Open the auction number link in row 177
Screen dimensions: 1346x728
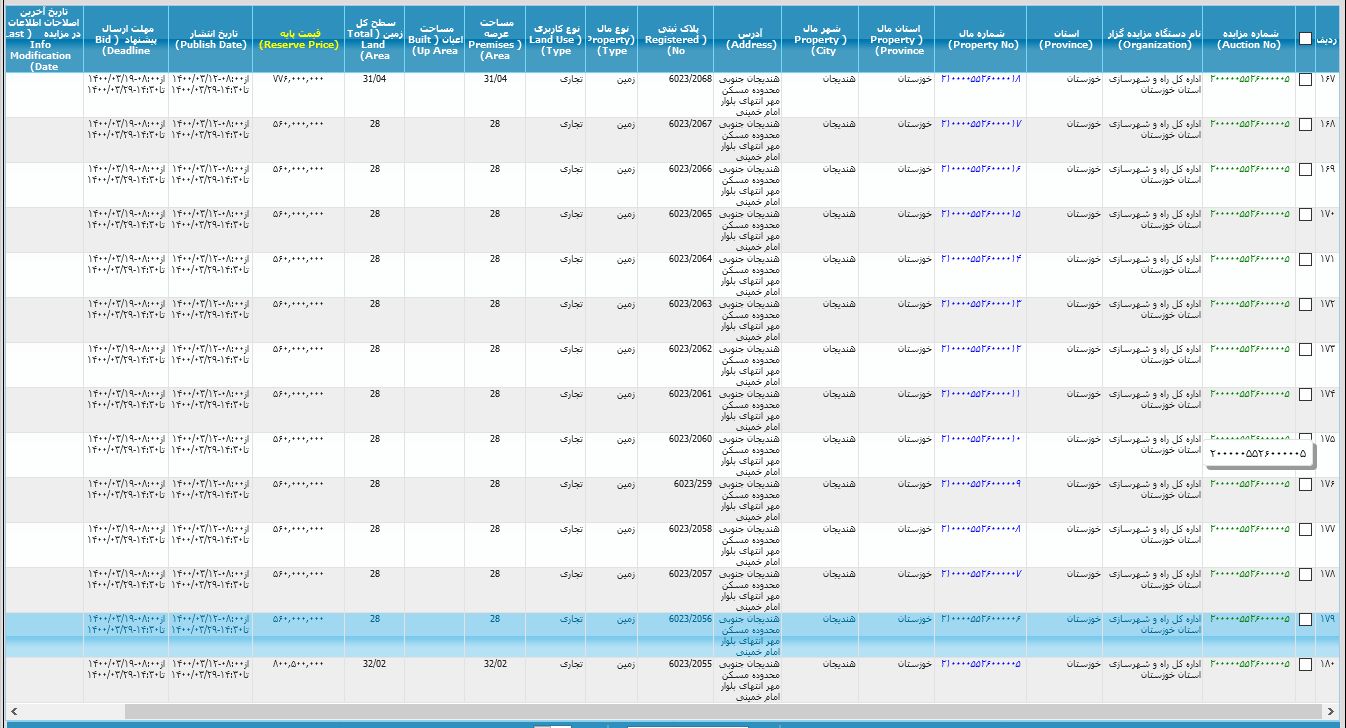(1250, 529)
